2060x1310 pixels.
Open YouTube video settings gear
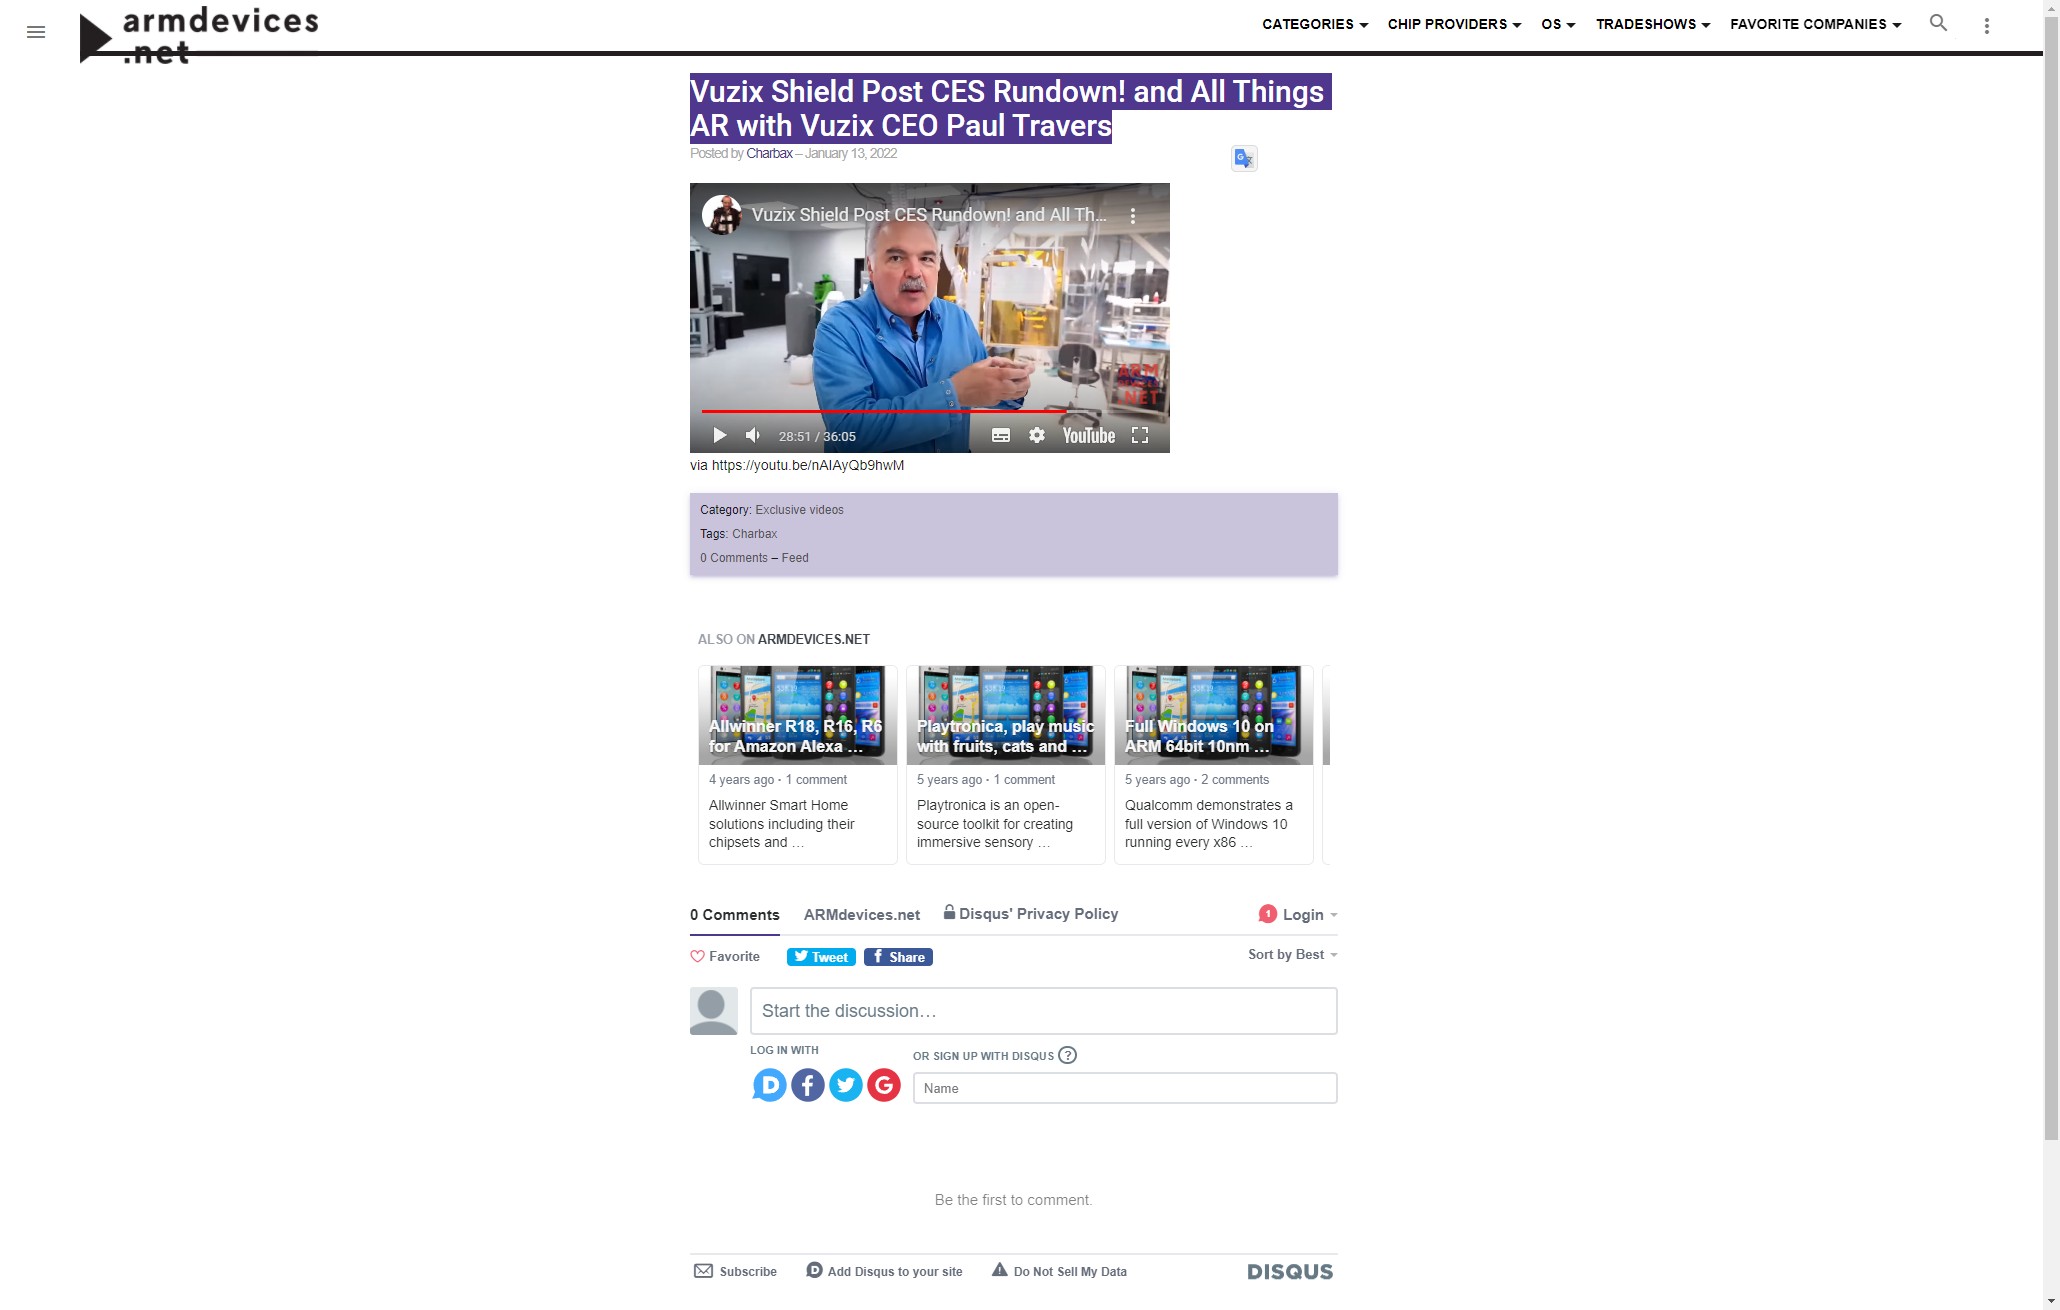(x=1037, y=435)
